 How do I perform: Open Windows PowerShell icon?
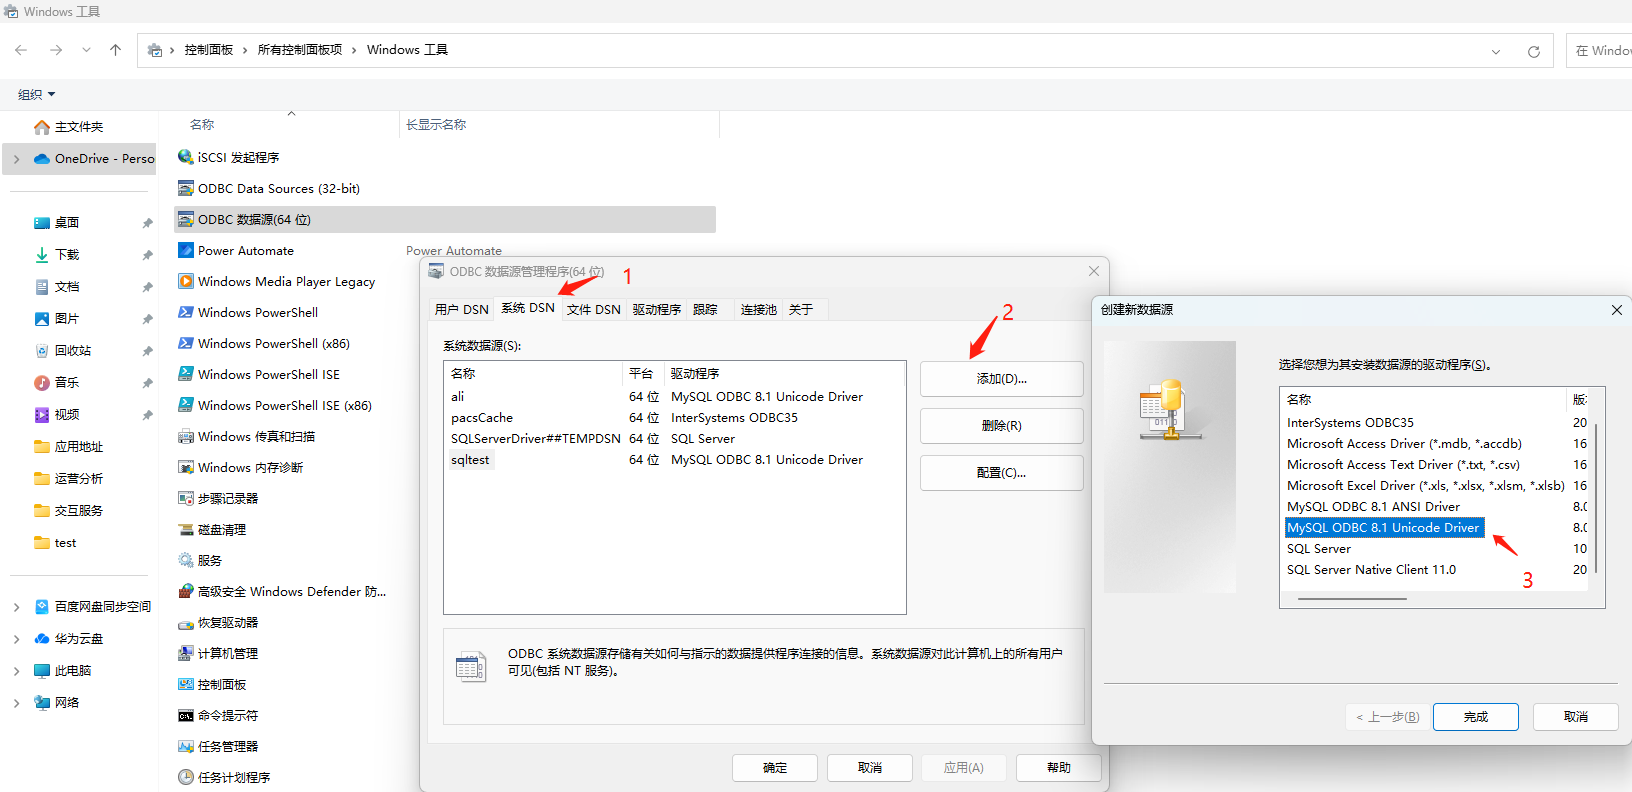185,312
